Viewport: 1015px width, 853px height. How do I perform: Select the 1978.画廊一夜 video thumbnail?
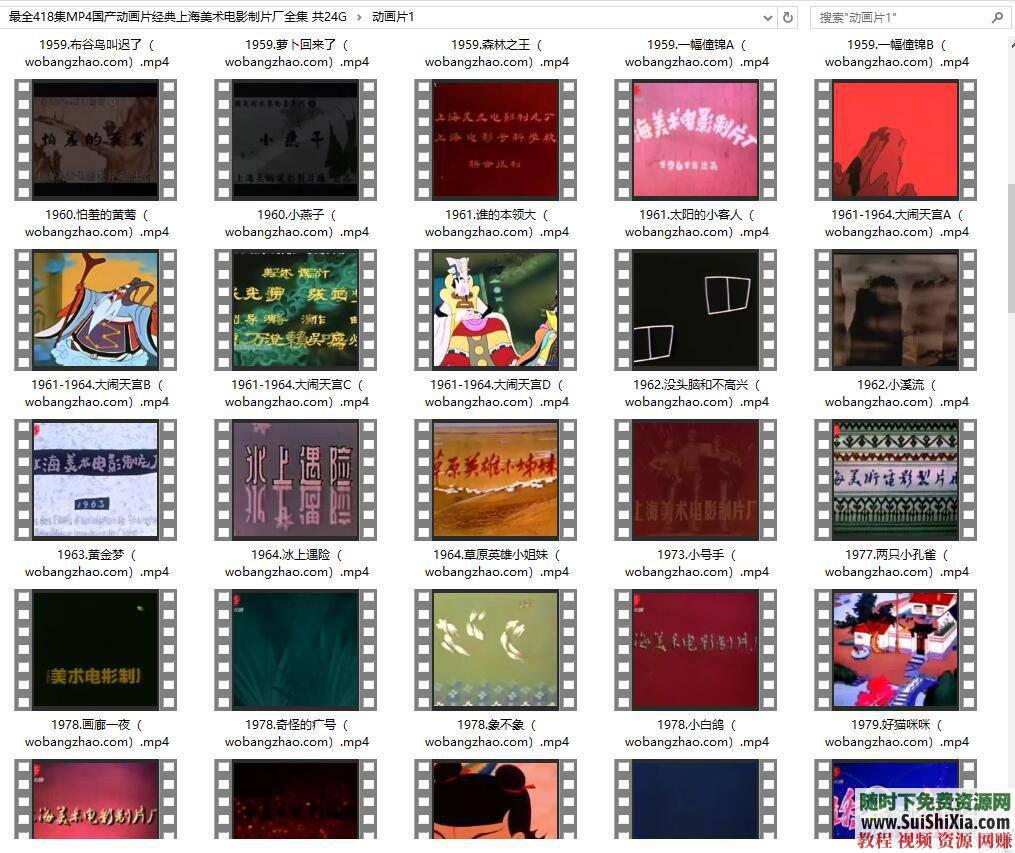pyautogui.click(x=96, y=650)
